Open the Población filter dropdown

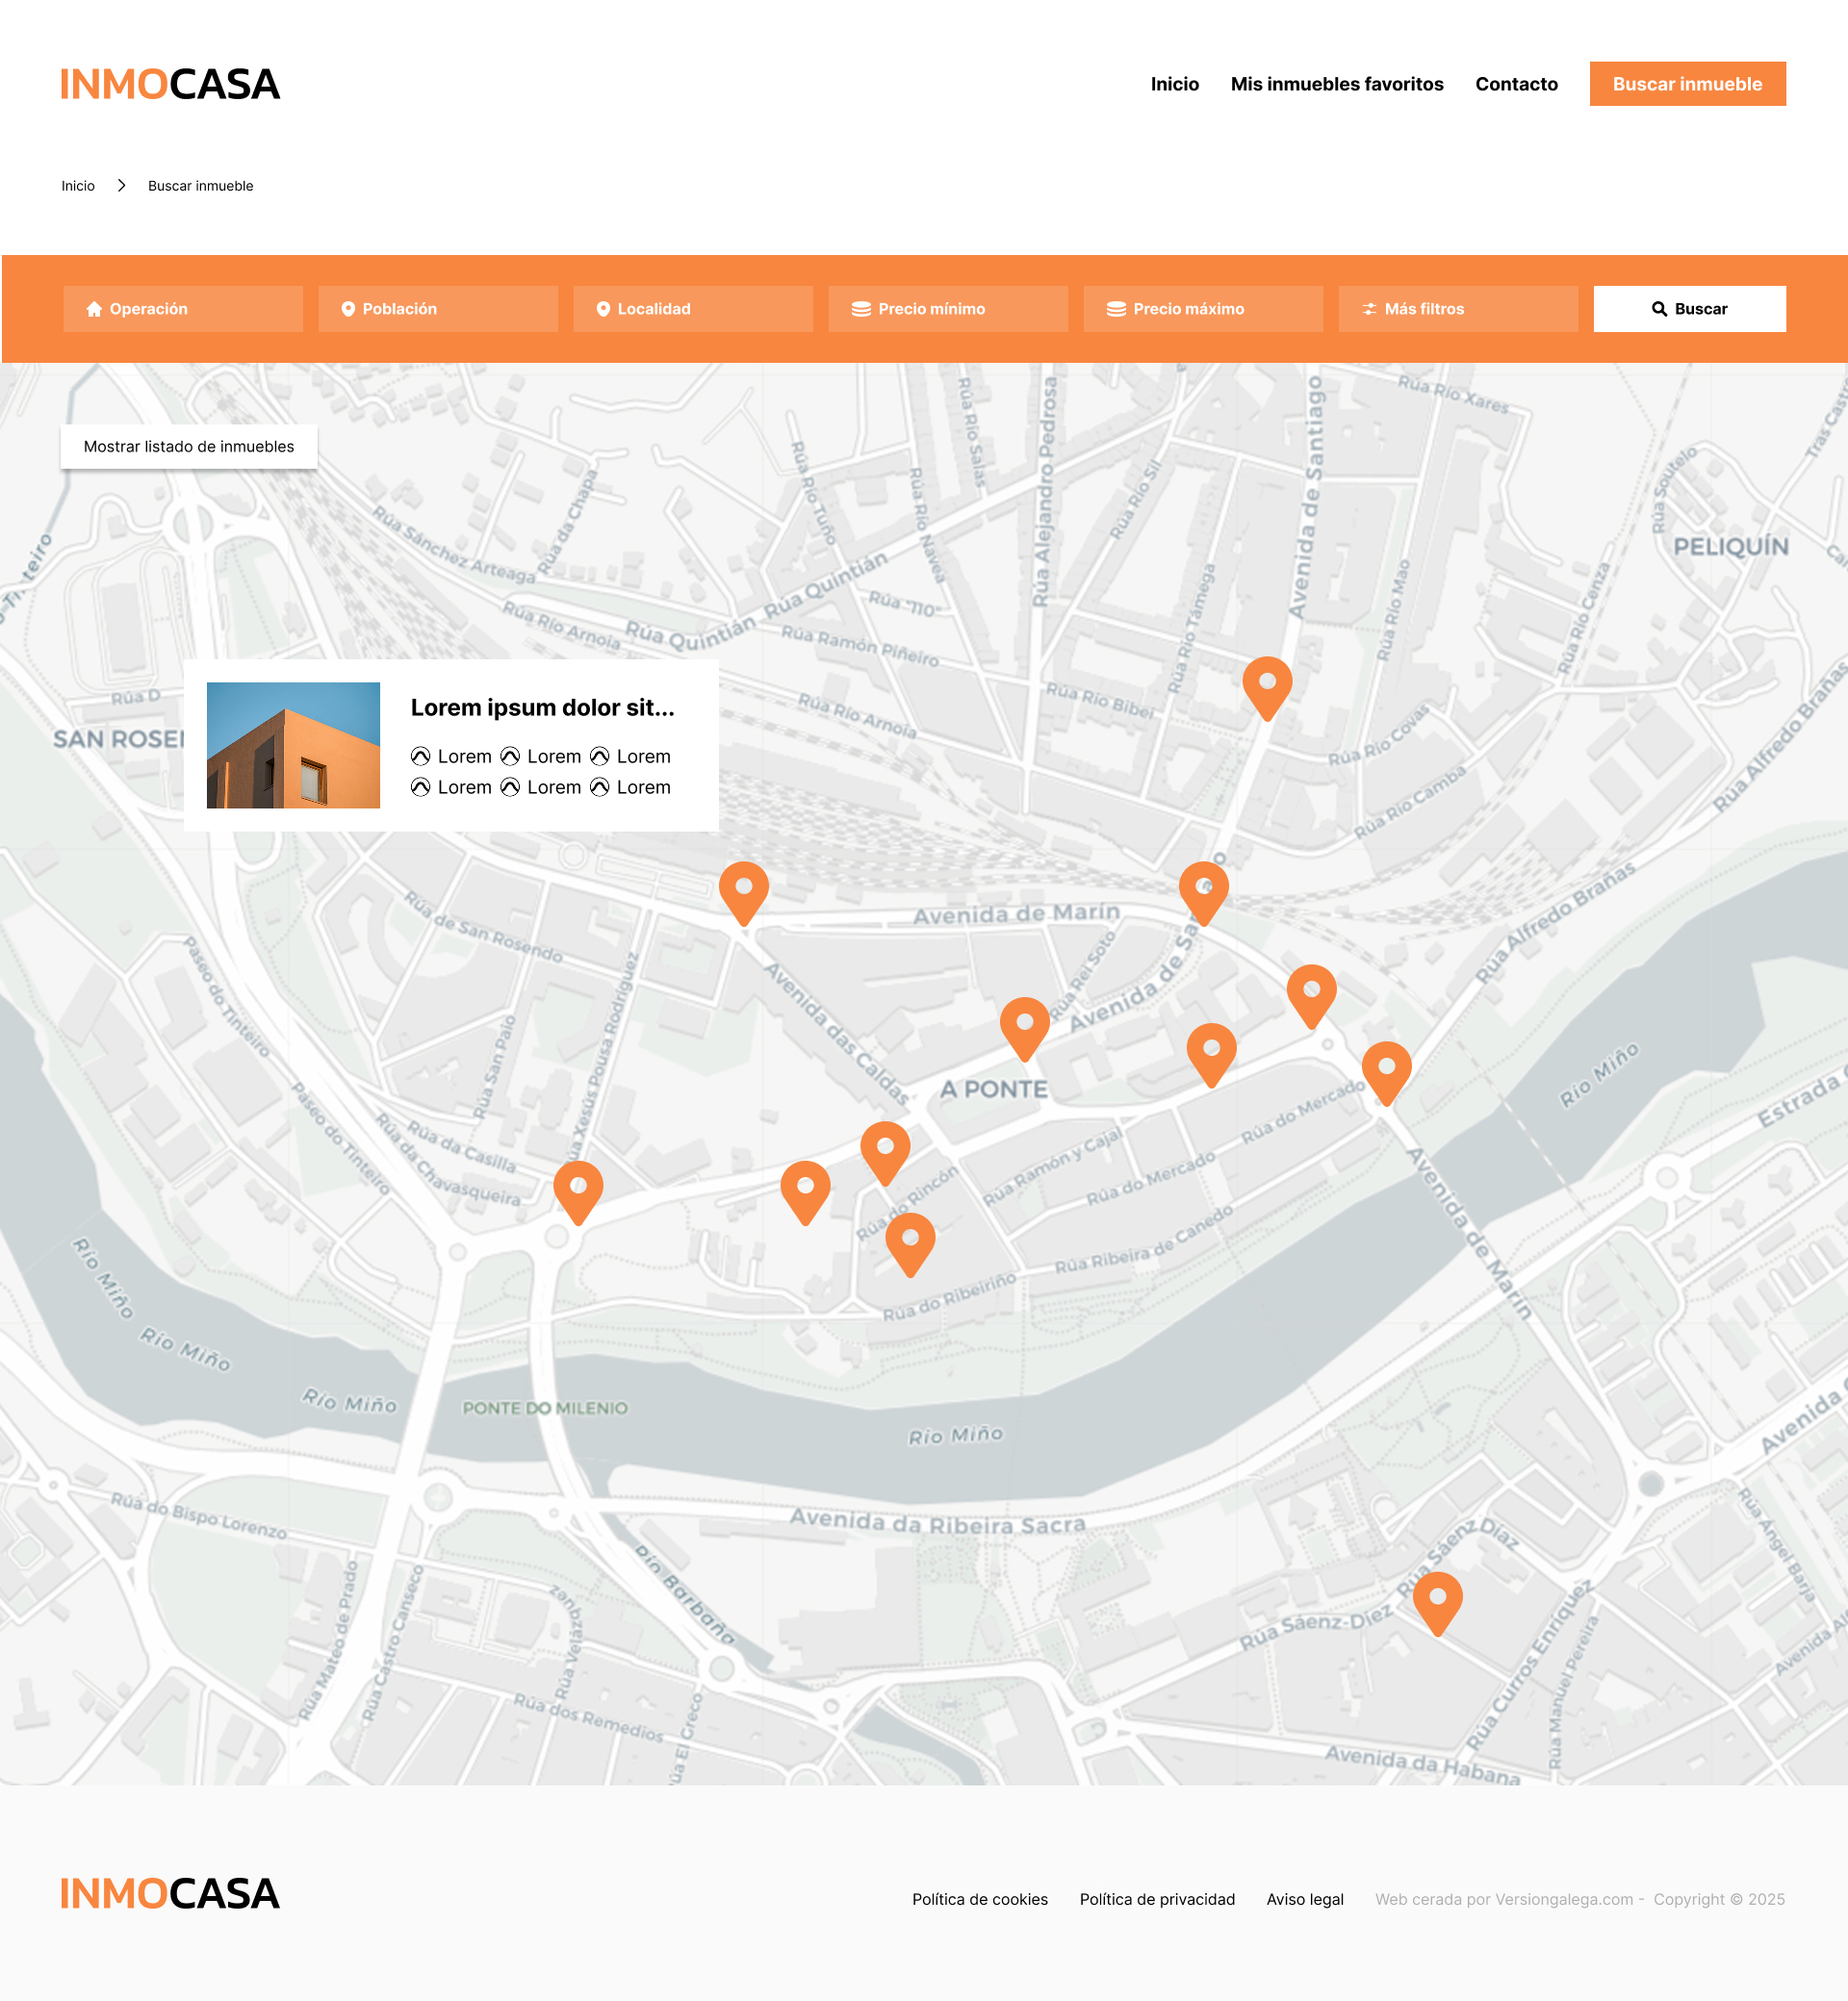point(438,309)
